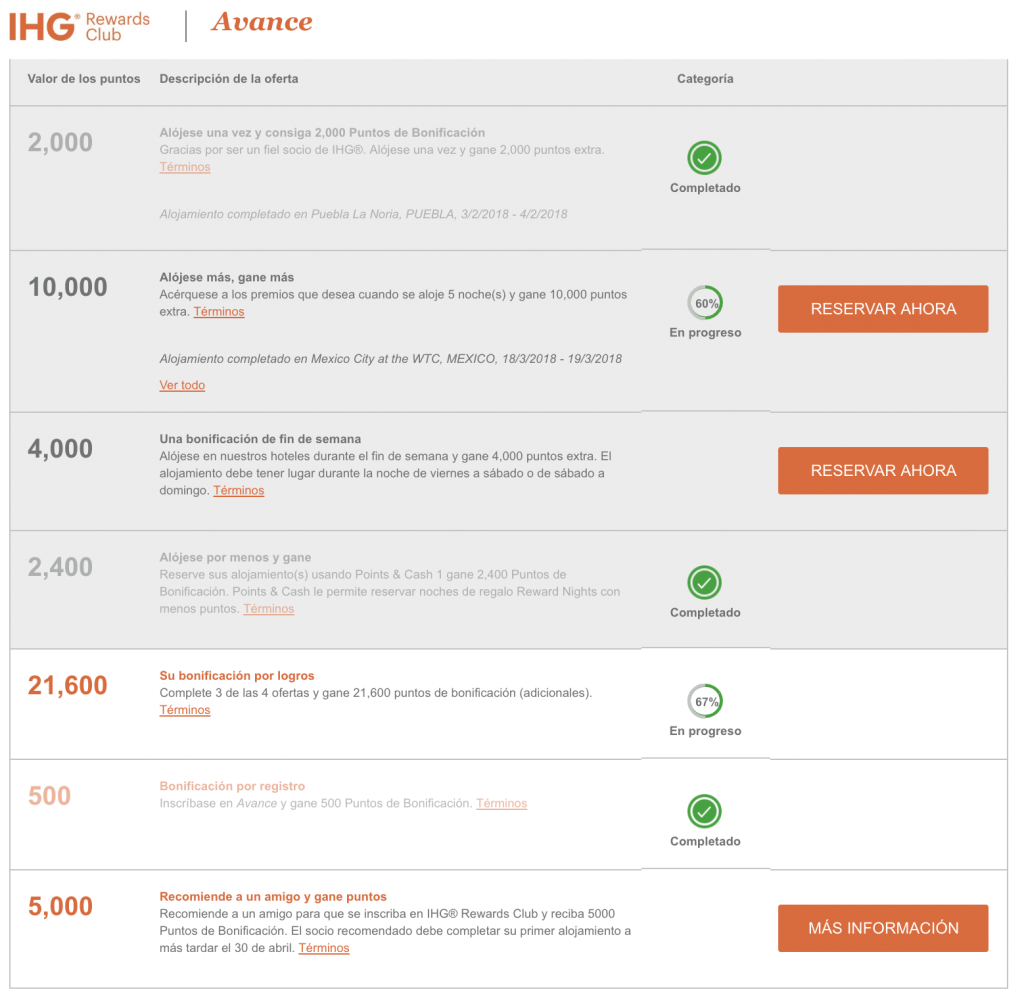Expand stays list with Ver todo link
The image size is (1024, 998).
[x=182, y=385]
